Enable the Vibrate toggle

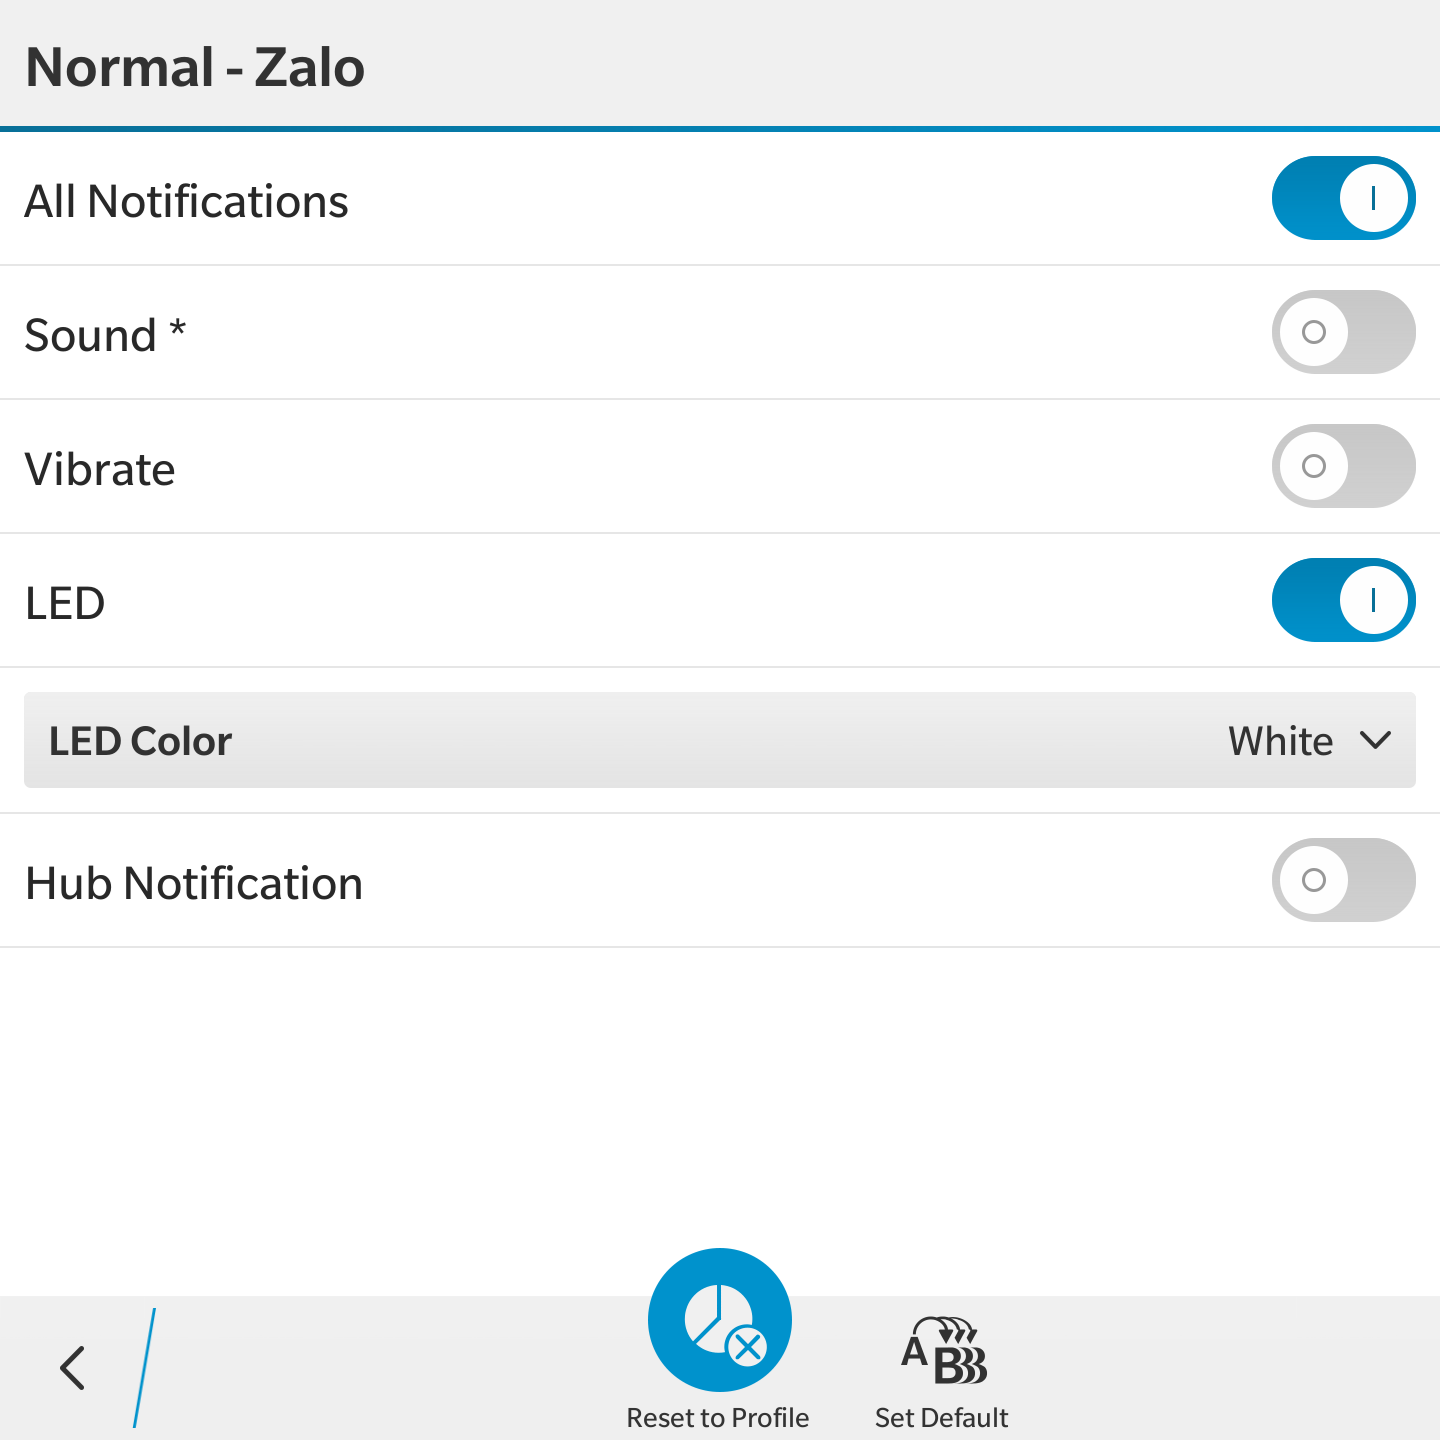point(1343,466)
